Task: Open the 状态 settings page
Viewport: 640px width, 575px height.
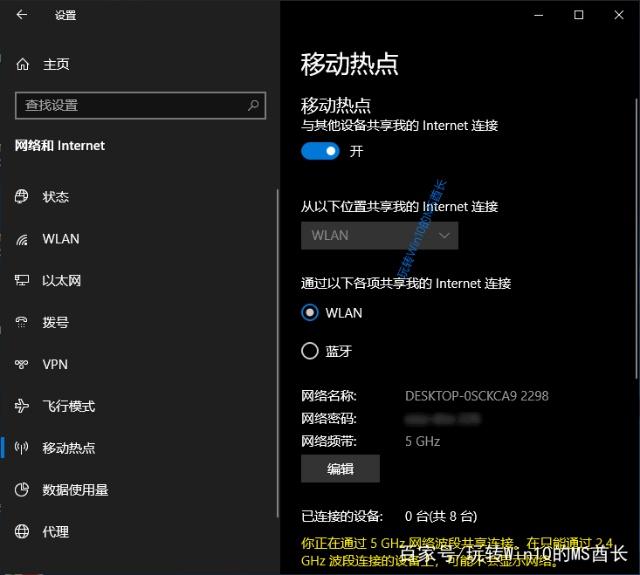Action: 139,197
